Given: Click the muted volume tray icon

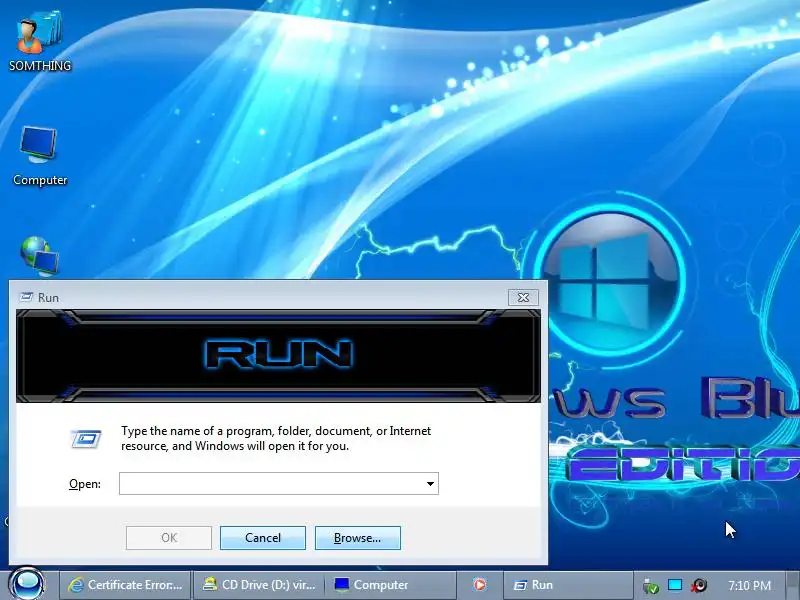Looking at the screenshot, I should pyautogui.click(x=699, y=585).
